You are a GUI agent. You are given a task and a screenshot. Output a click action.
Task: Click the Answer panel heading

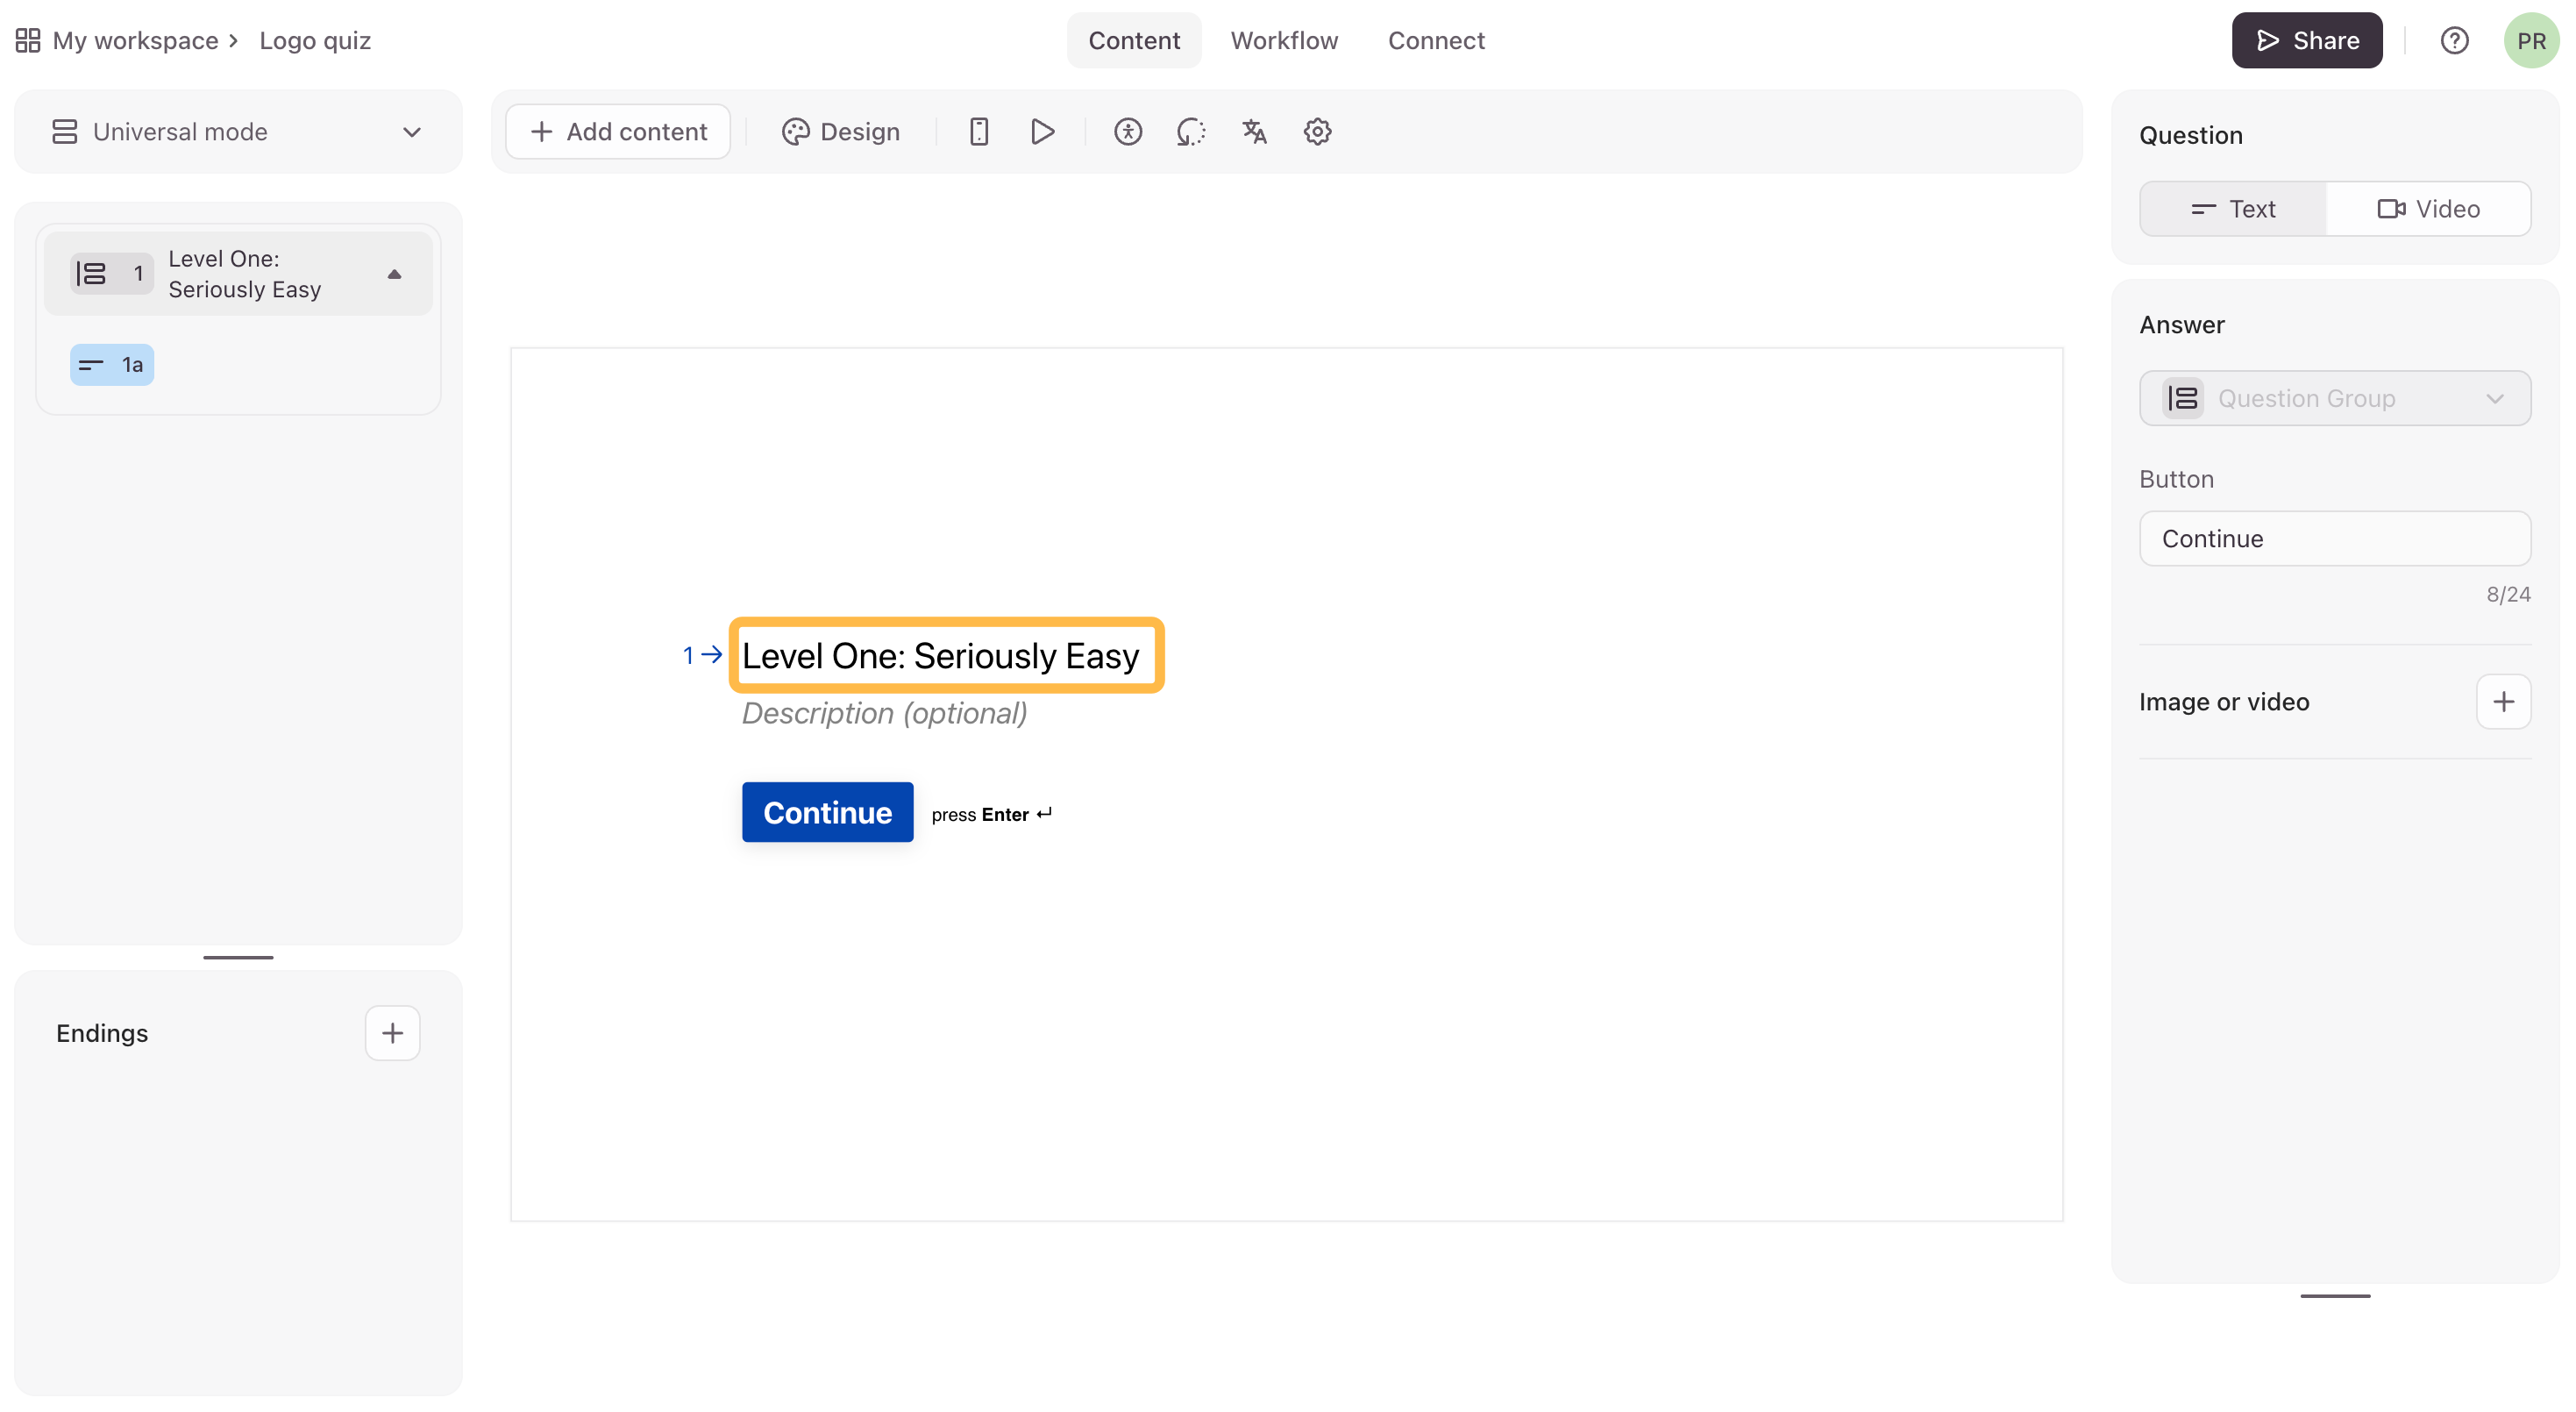(x=2182, y=325)
